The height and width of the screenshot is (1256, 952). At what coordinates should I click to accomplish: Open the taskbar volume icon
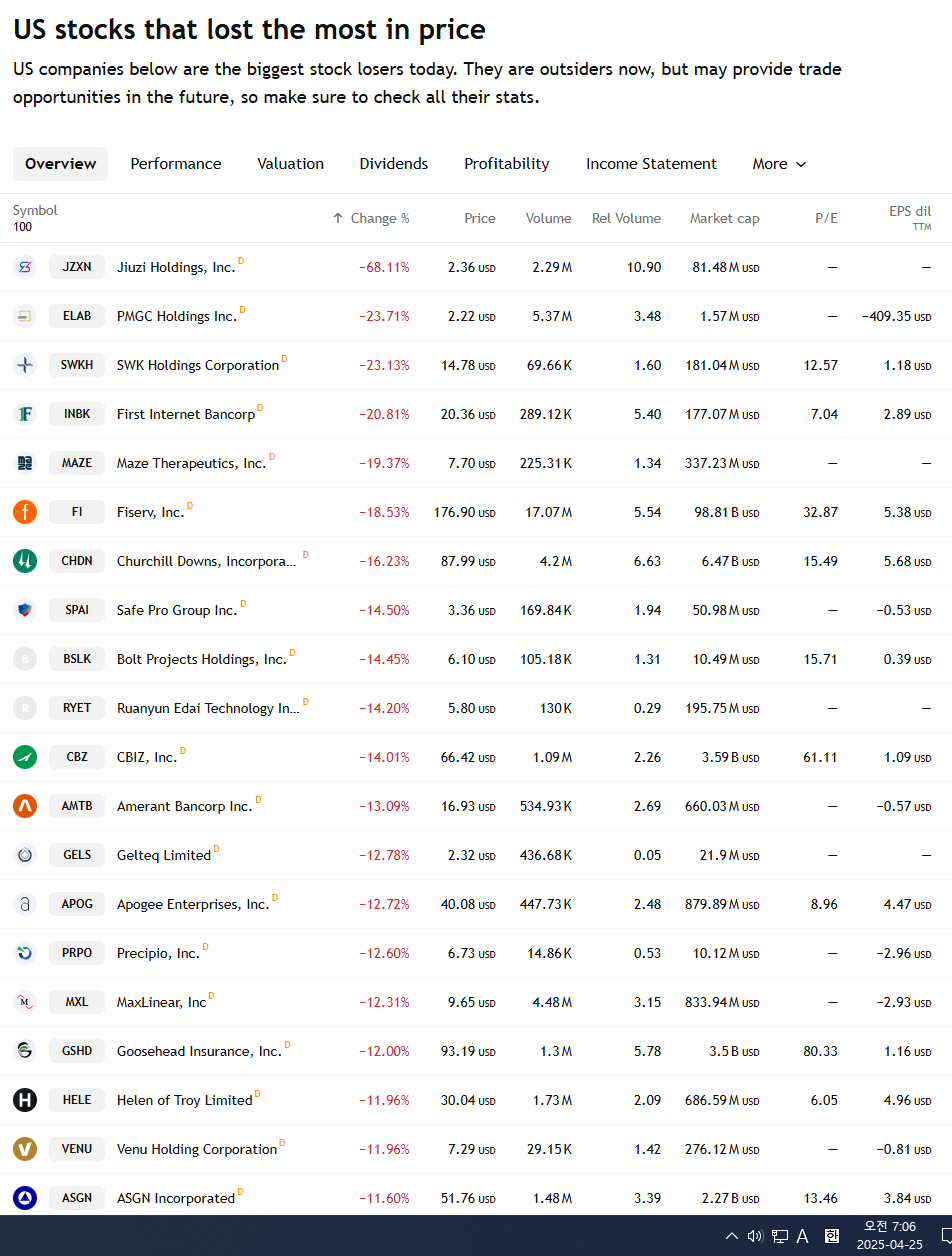755,1236
